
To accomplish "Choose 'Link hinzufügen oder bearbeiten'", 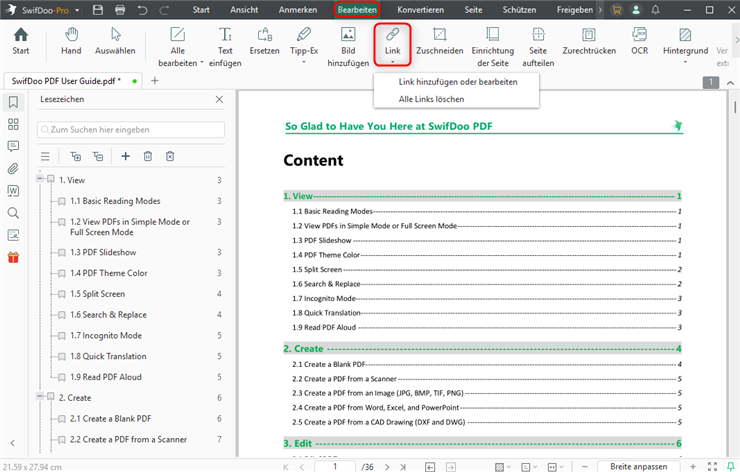I will (x=456, y=82).
